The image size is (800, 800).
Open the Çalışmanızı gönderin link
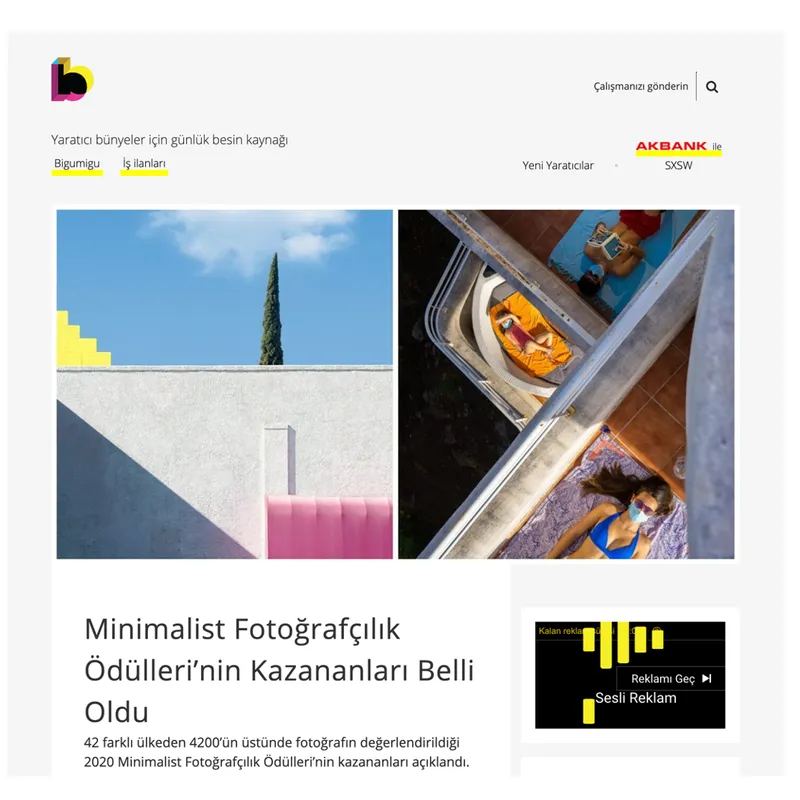tap(641, 86)
